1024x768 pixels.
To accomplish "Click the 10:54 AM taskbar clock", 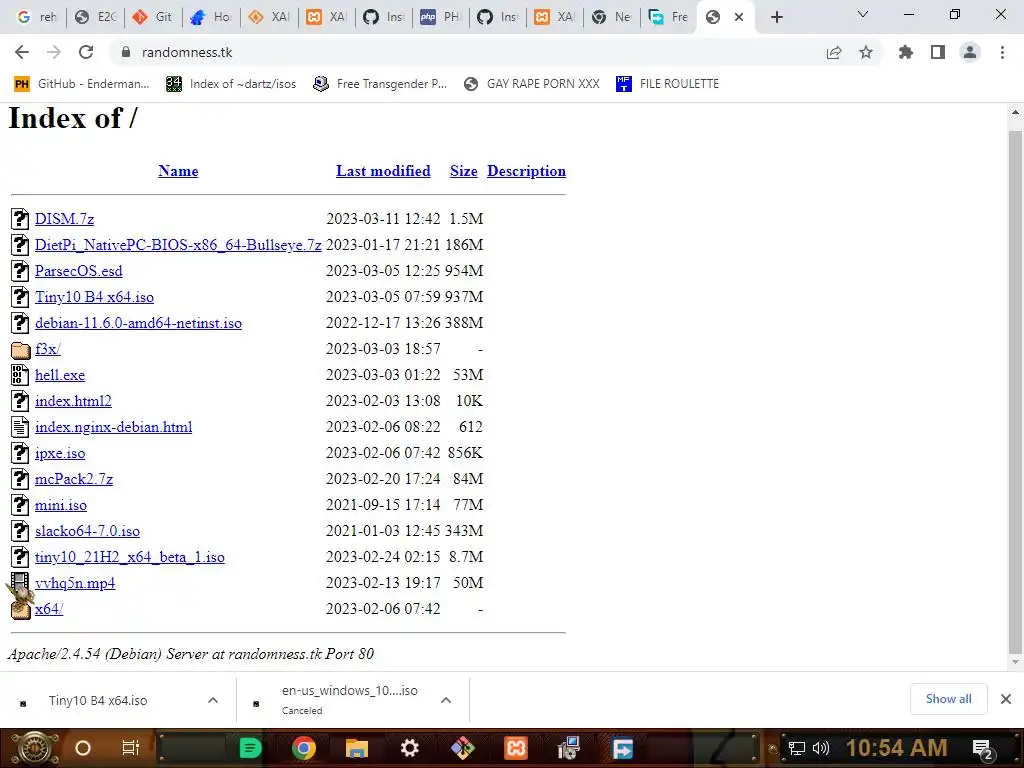I will point(897,748).
